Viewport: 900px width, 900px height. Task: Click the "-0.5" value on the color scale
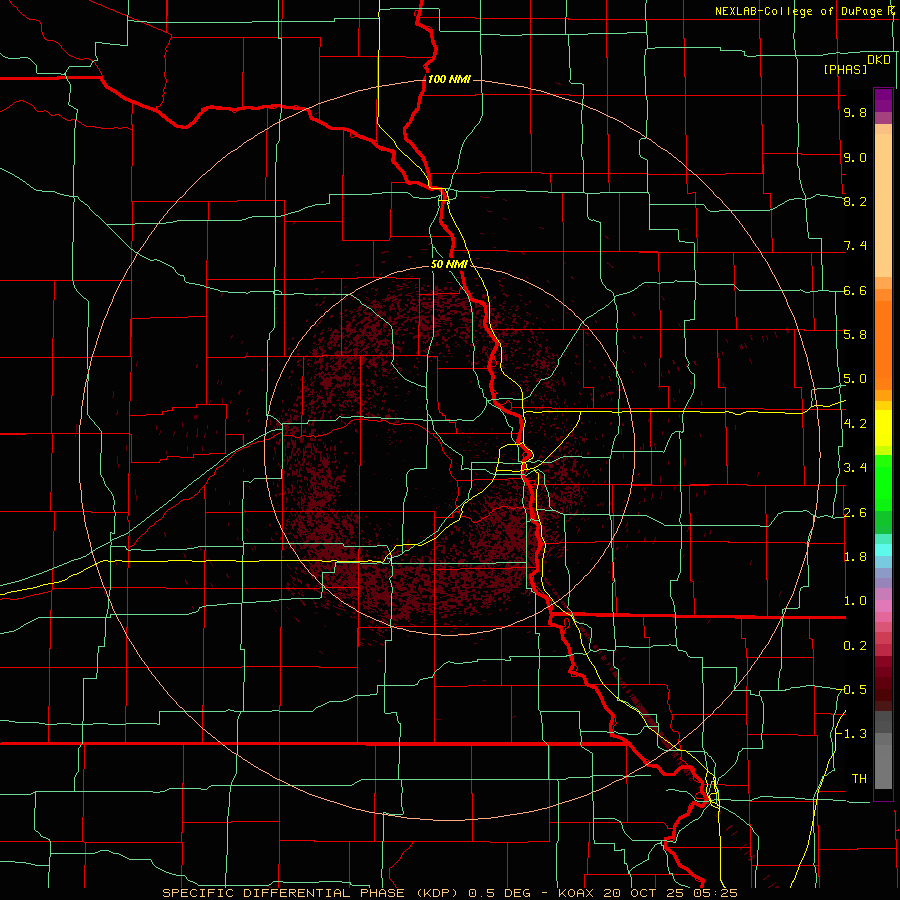click(x=852, y=689)
